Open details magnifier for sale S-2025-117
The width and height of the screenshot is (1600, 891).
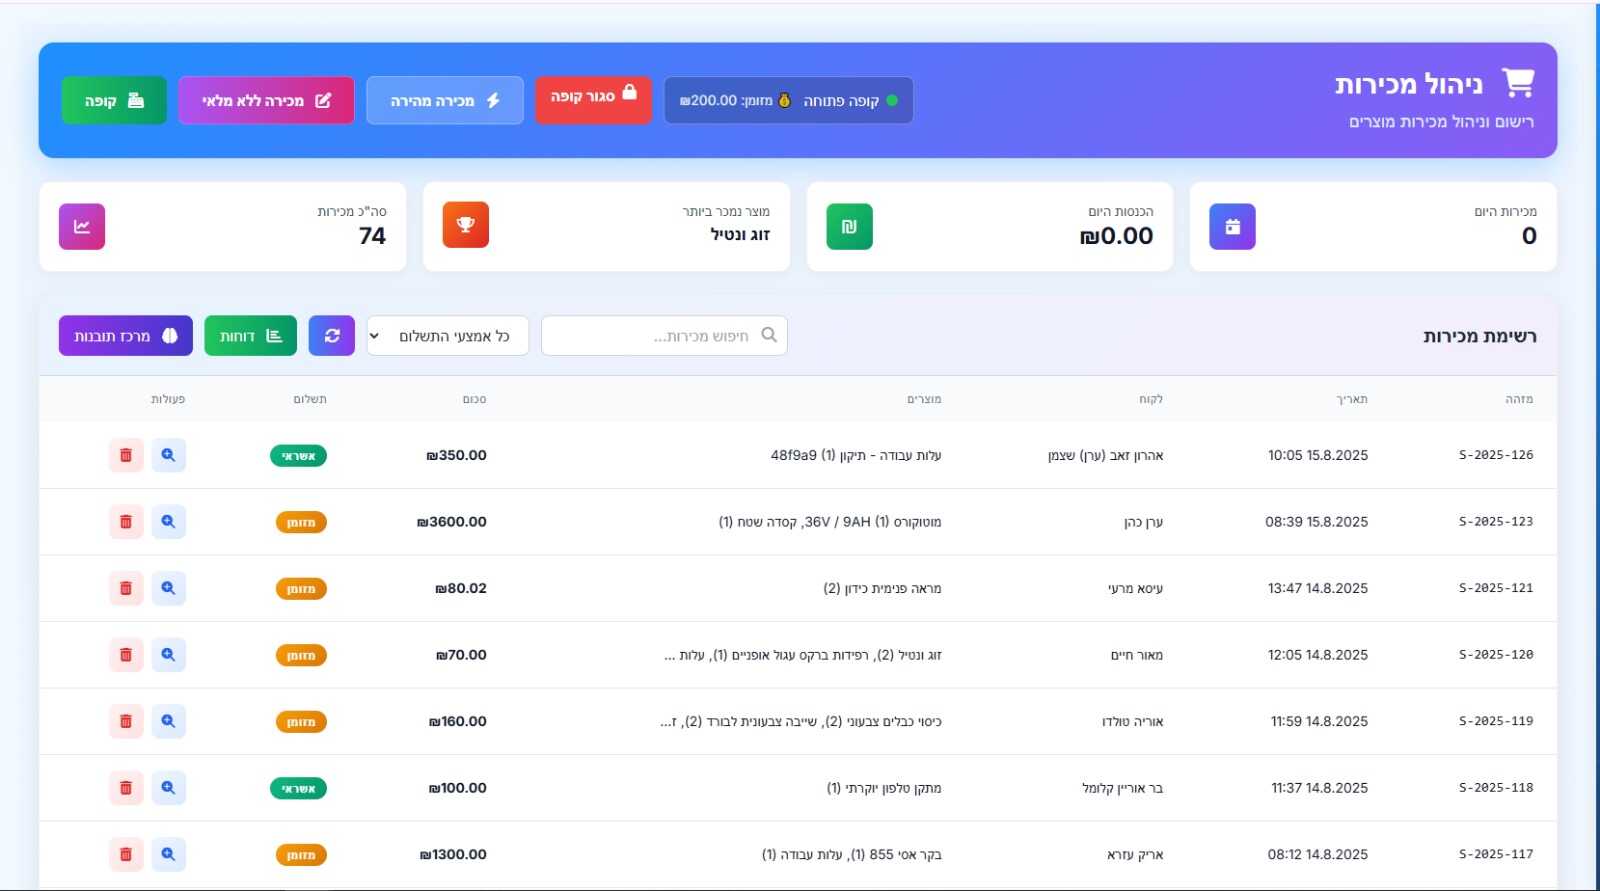pos(168,854)
